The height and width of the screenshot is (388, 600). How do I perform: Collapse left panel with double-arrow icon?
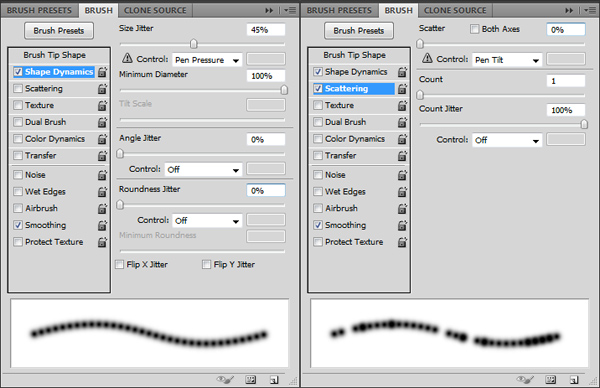[x=269, y=10]
